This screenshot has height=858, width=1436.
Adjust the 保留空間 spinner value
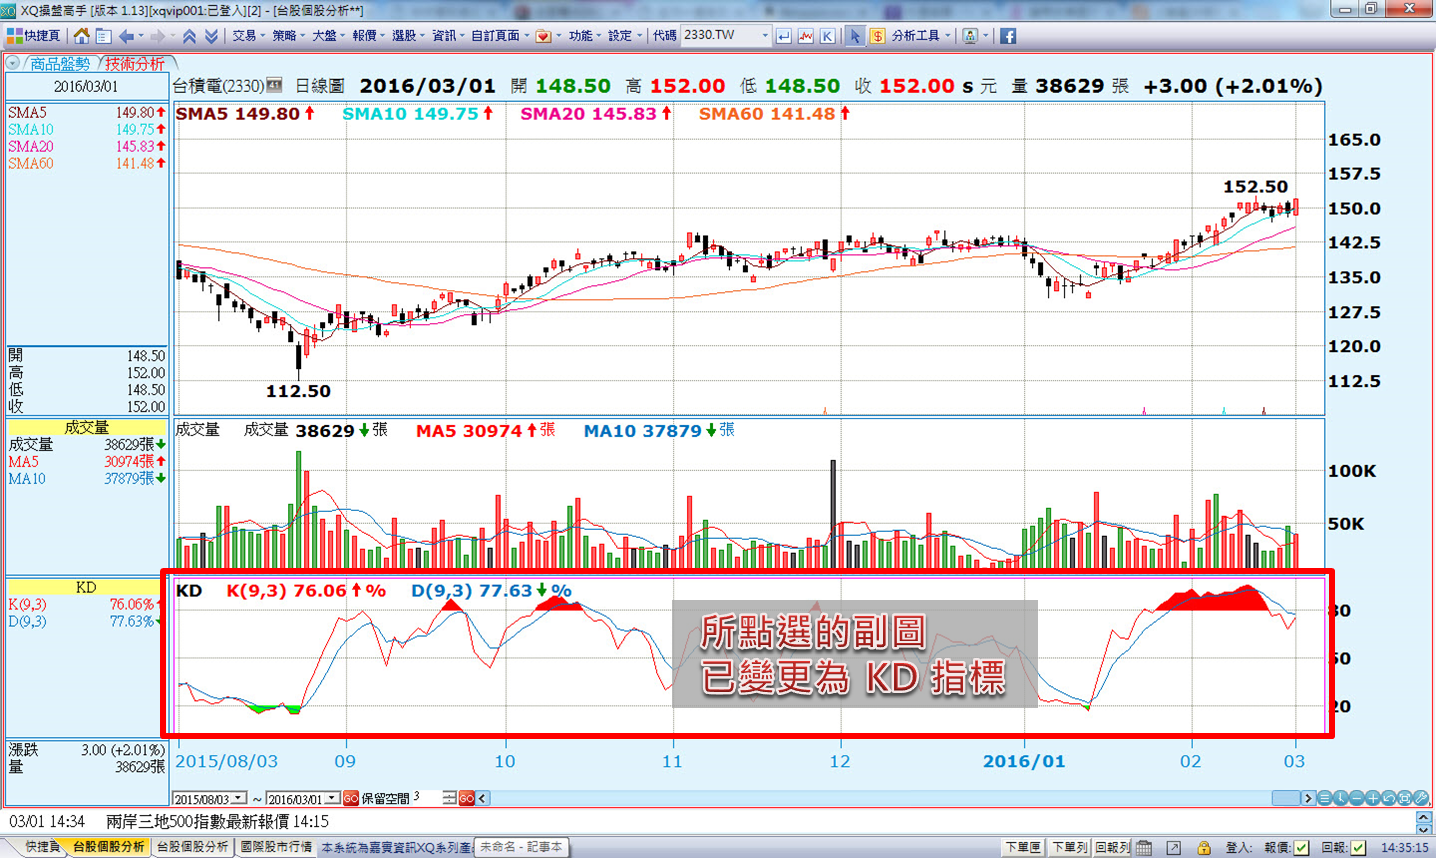pos(449,799)
